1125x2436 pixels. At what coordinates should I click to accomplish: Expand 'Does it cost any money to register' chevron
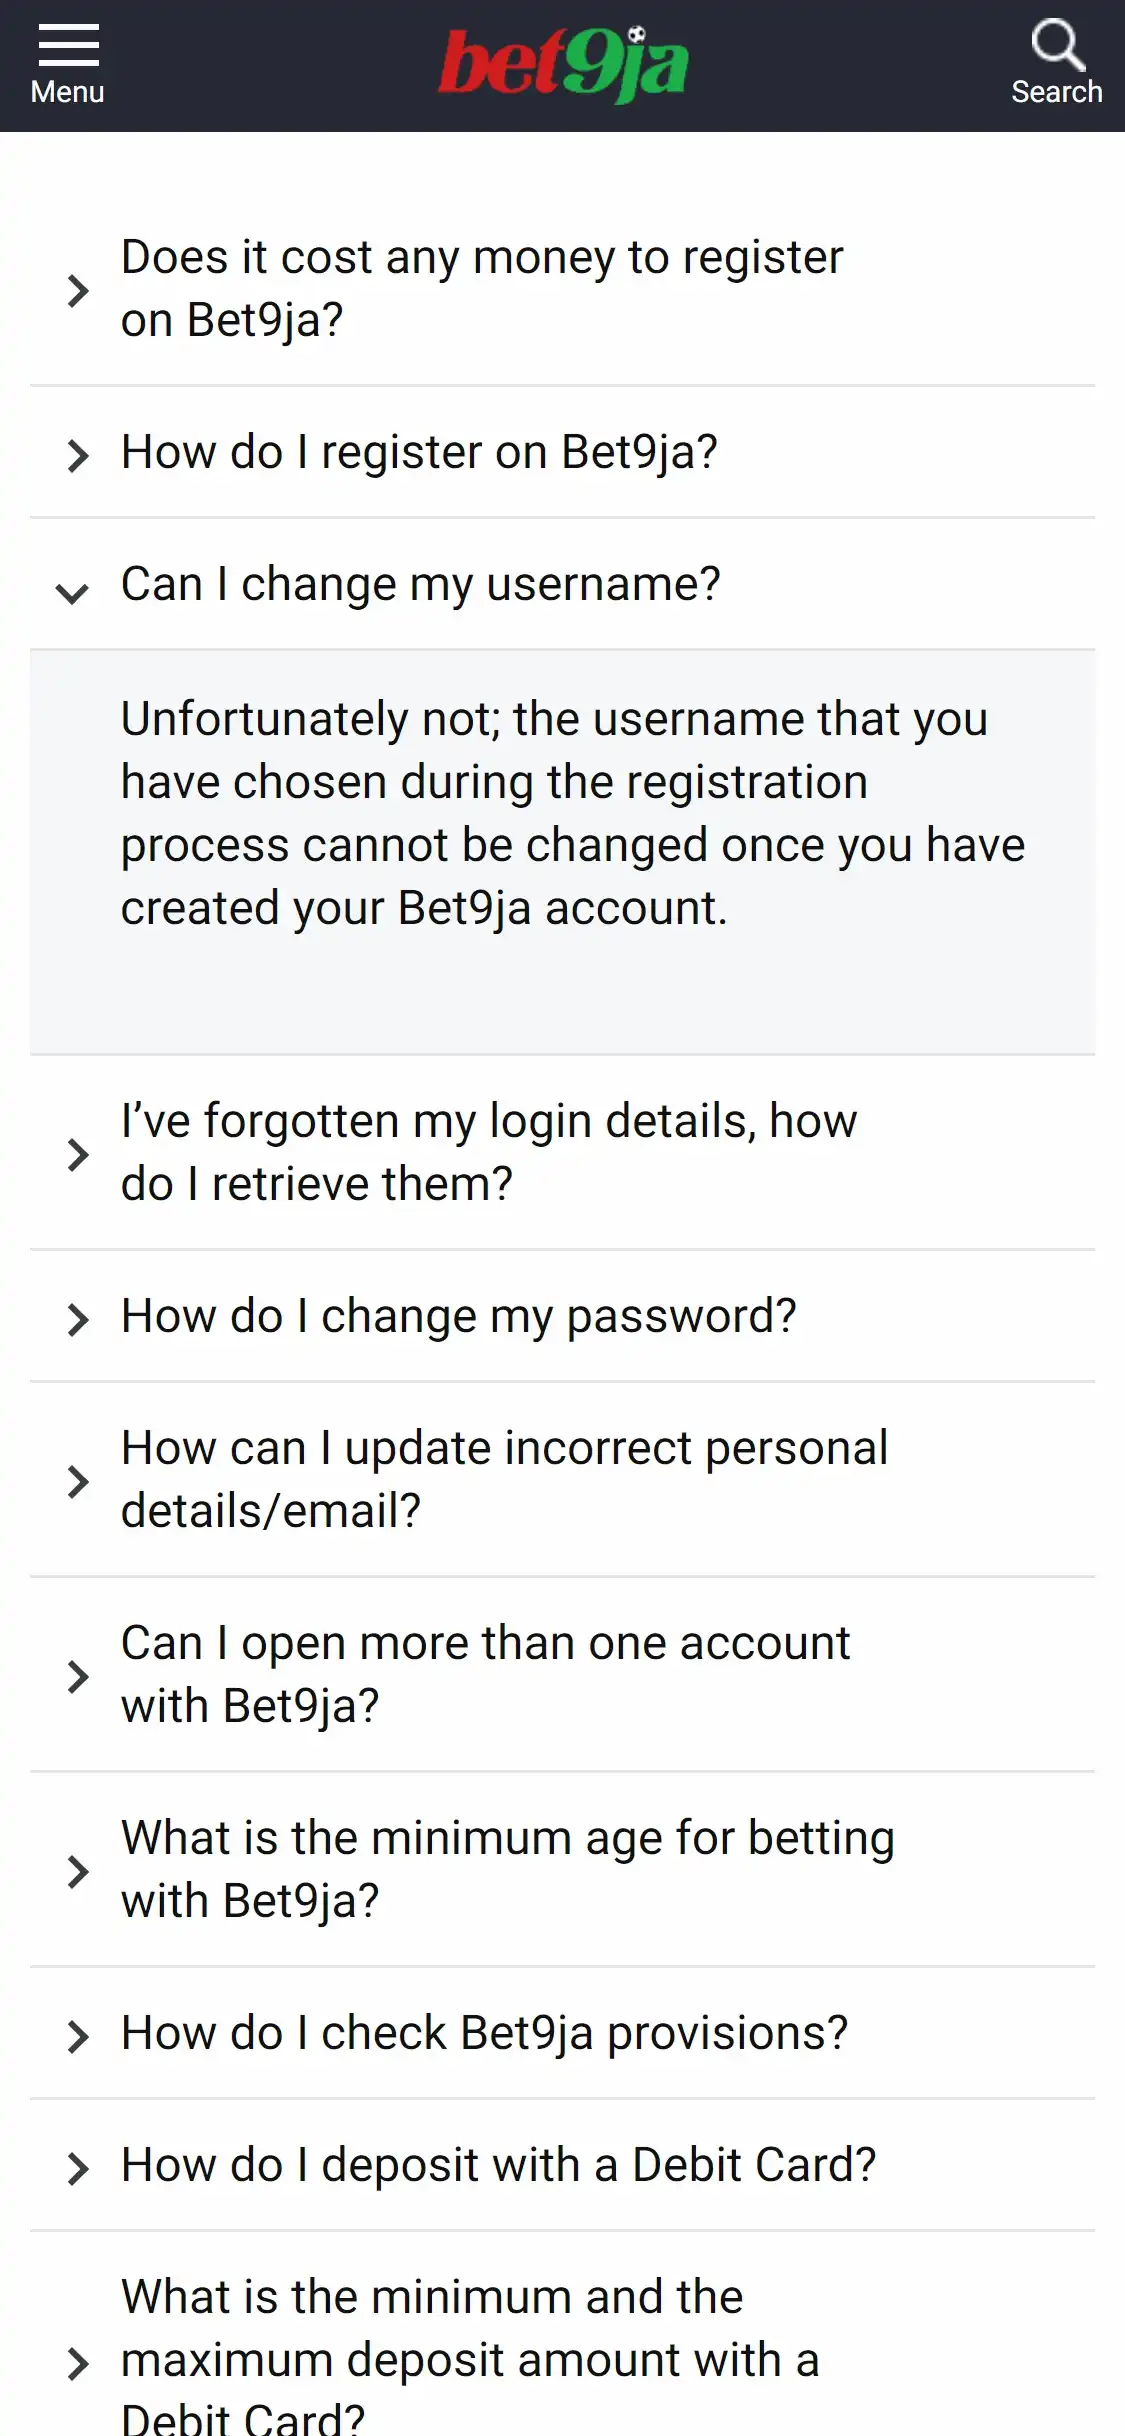click(x=77, y=291)
